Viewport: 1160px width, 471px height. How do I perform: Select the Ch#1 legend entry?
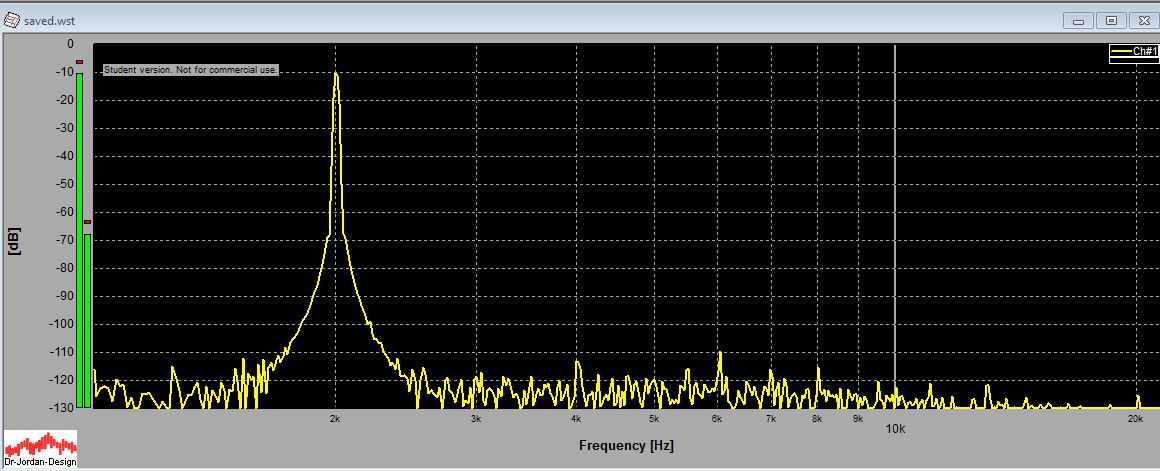1133,51
